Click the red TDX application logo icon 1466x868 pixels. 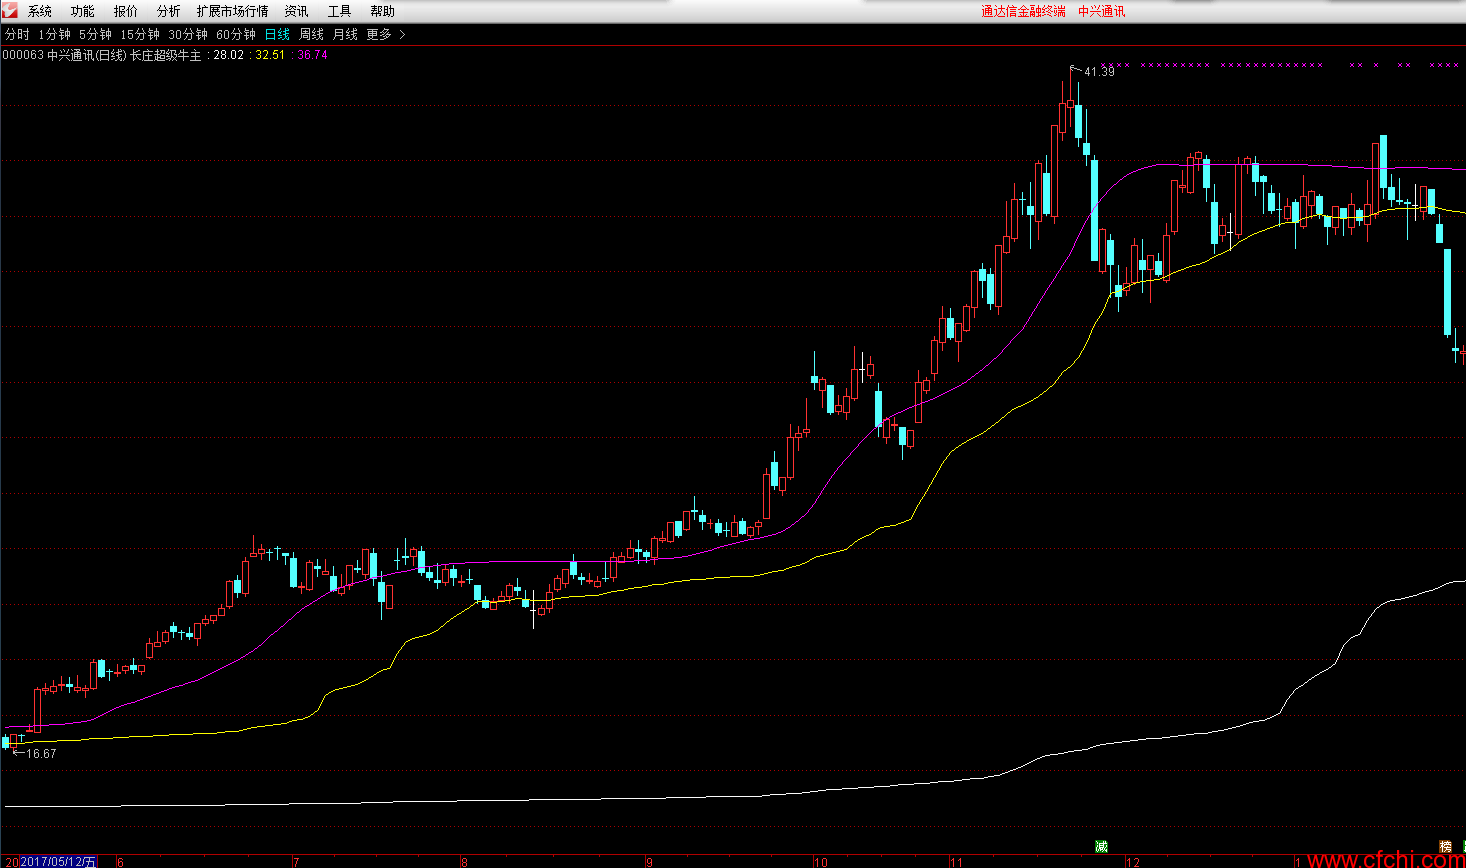10,11
